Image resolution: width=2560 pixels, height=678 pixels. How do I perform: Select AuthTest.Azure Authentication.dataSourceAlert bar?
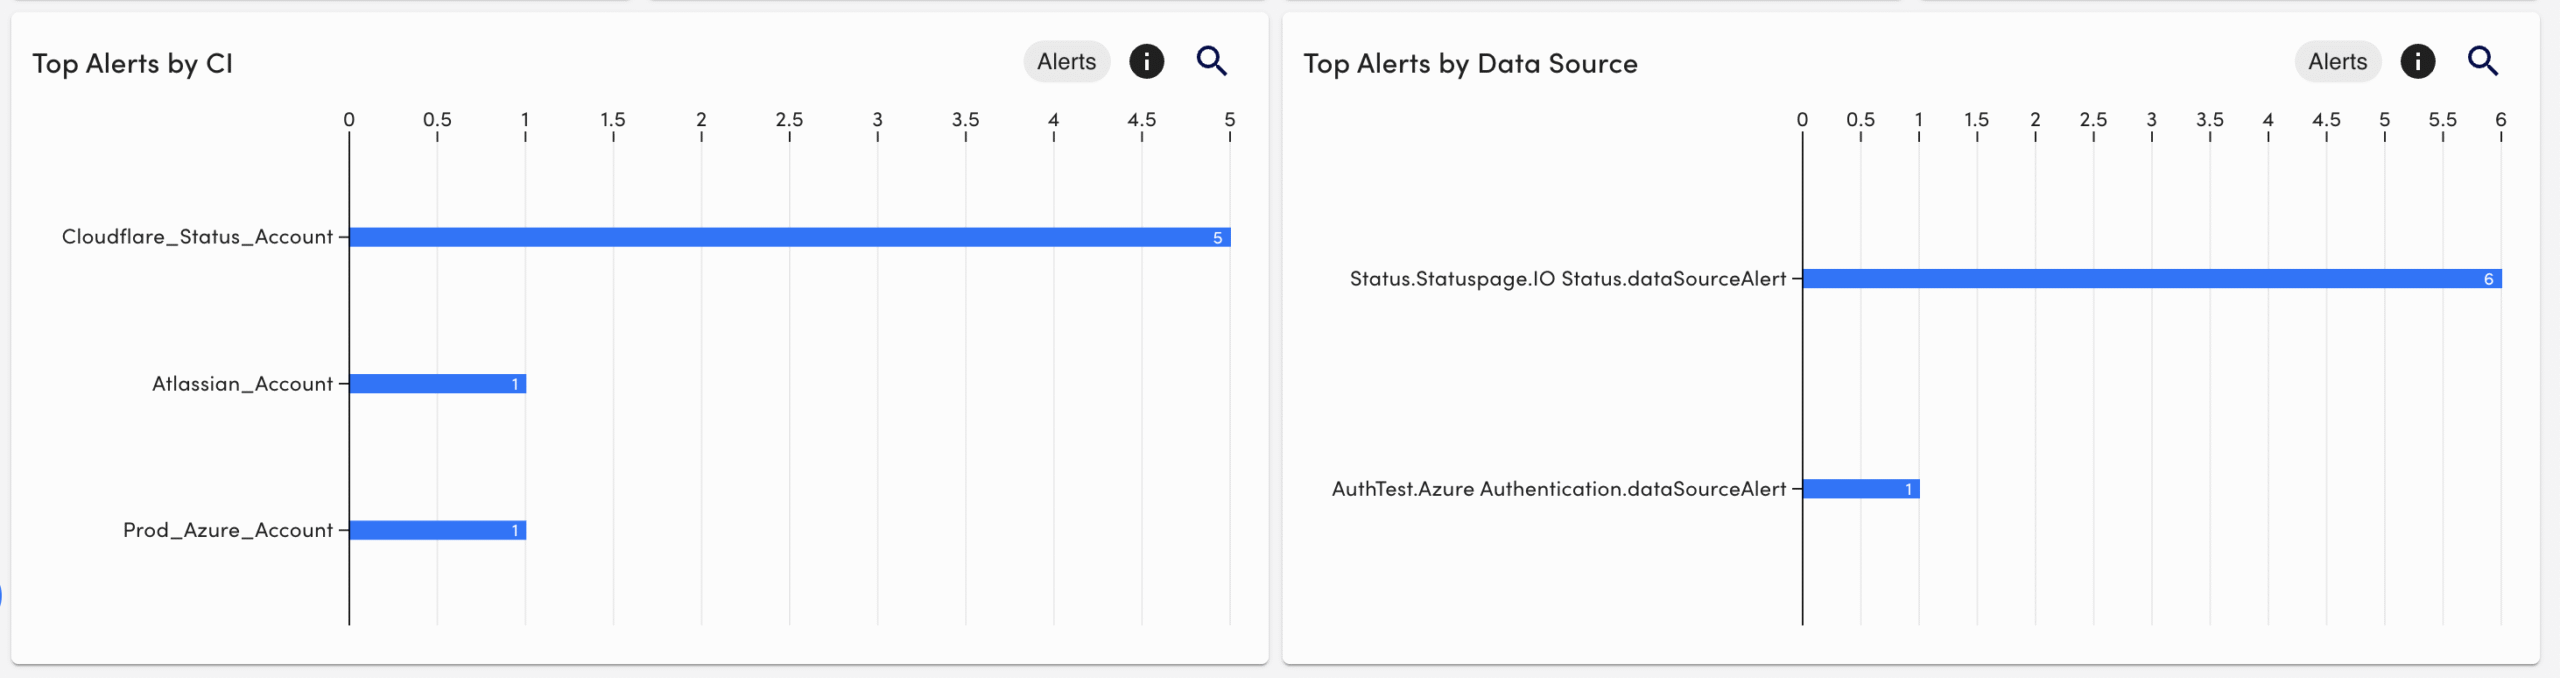[x=1861, y=489]
